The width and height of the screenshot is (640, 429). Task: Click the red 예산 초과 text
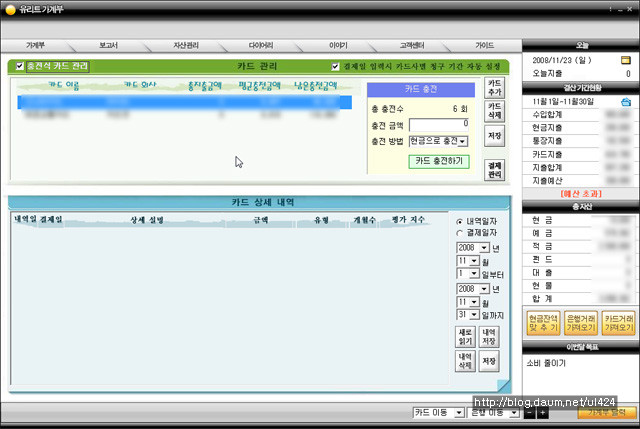click(x=581, y=193)
